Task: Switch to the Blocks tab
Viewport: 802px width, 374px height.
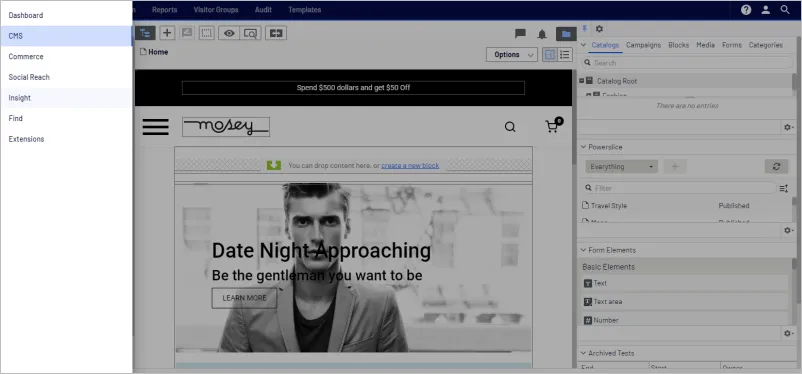Action: tap(678, 45)
